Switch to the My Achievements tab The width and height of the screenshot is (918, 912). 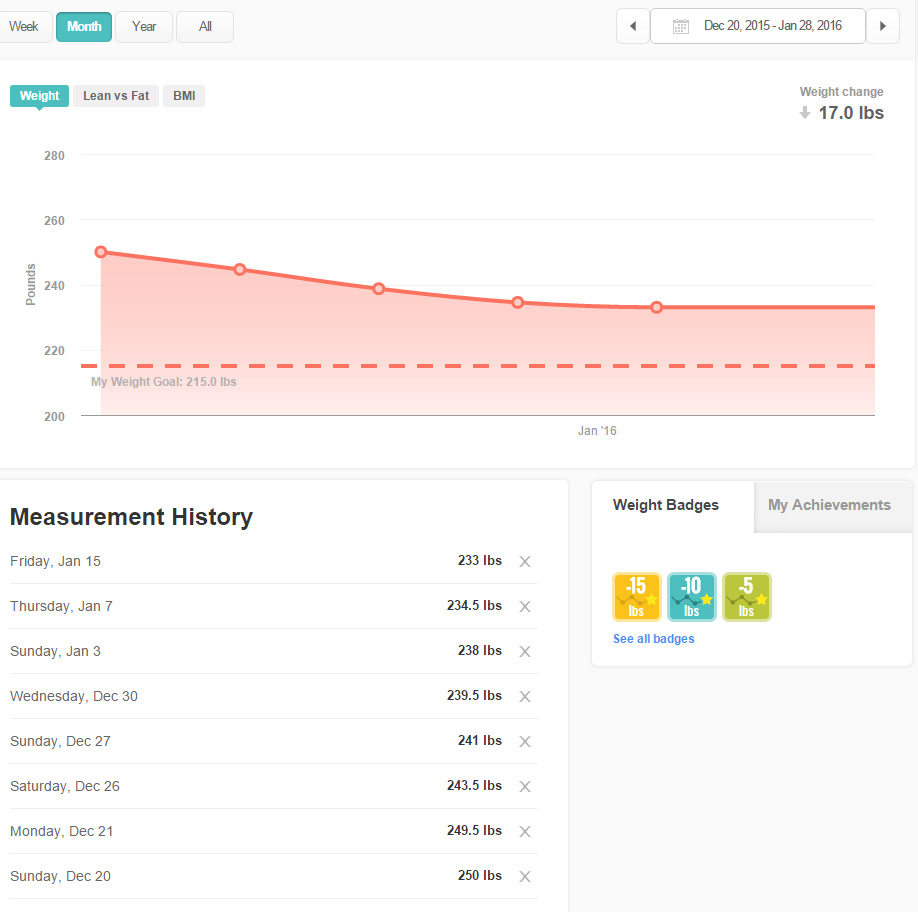[829, 505]
